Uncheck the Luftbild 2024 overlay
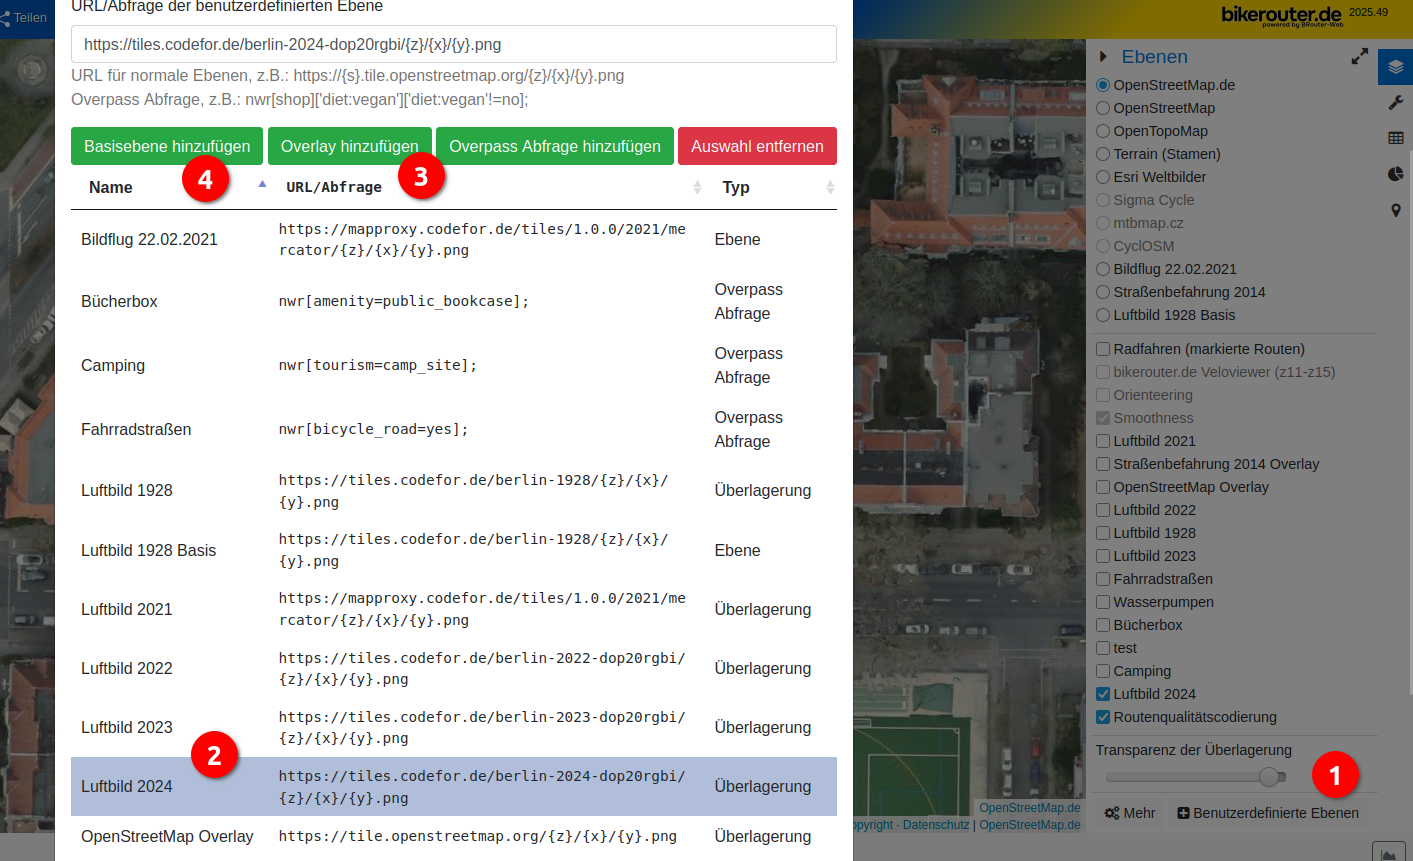The width and height of the screenshot is (1413, 861). (x=1103, y=694)
